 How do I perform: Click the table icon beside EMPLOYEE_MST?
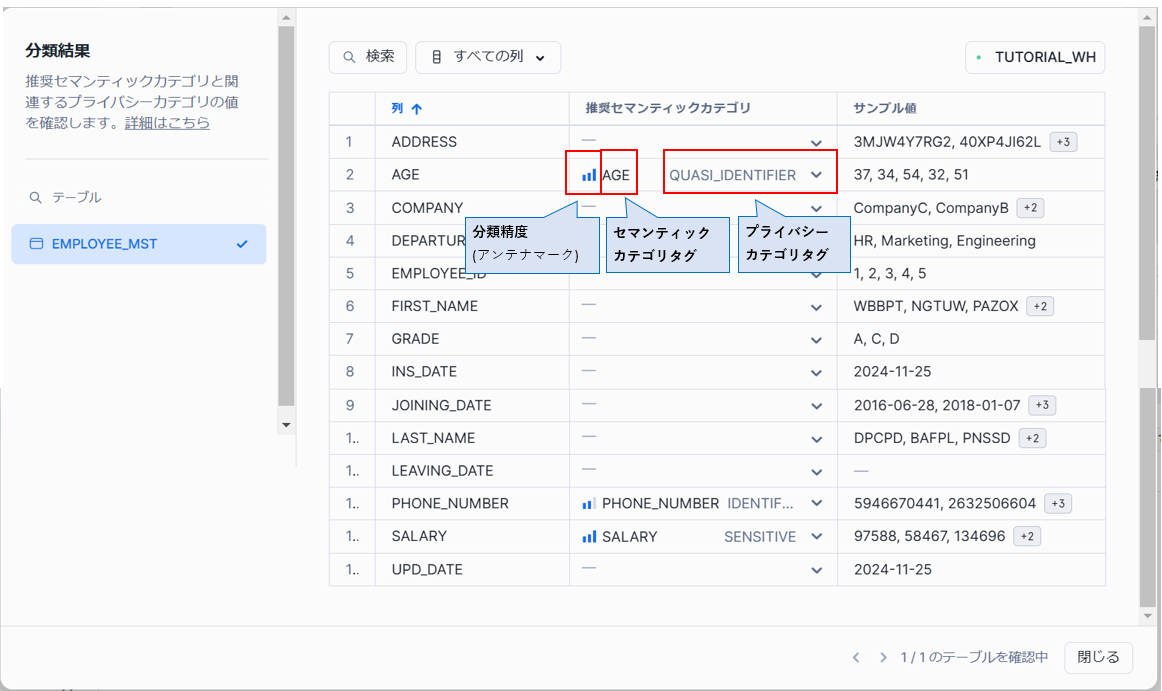pyautogui.click(x=36, y=244)
